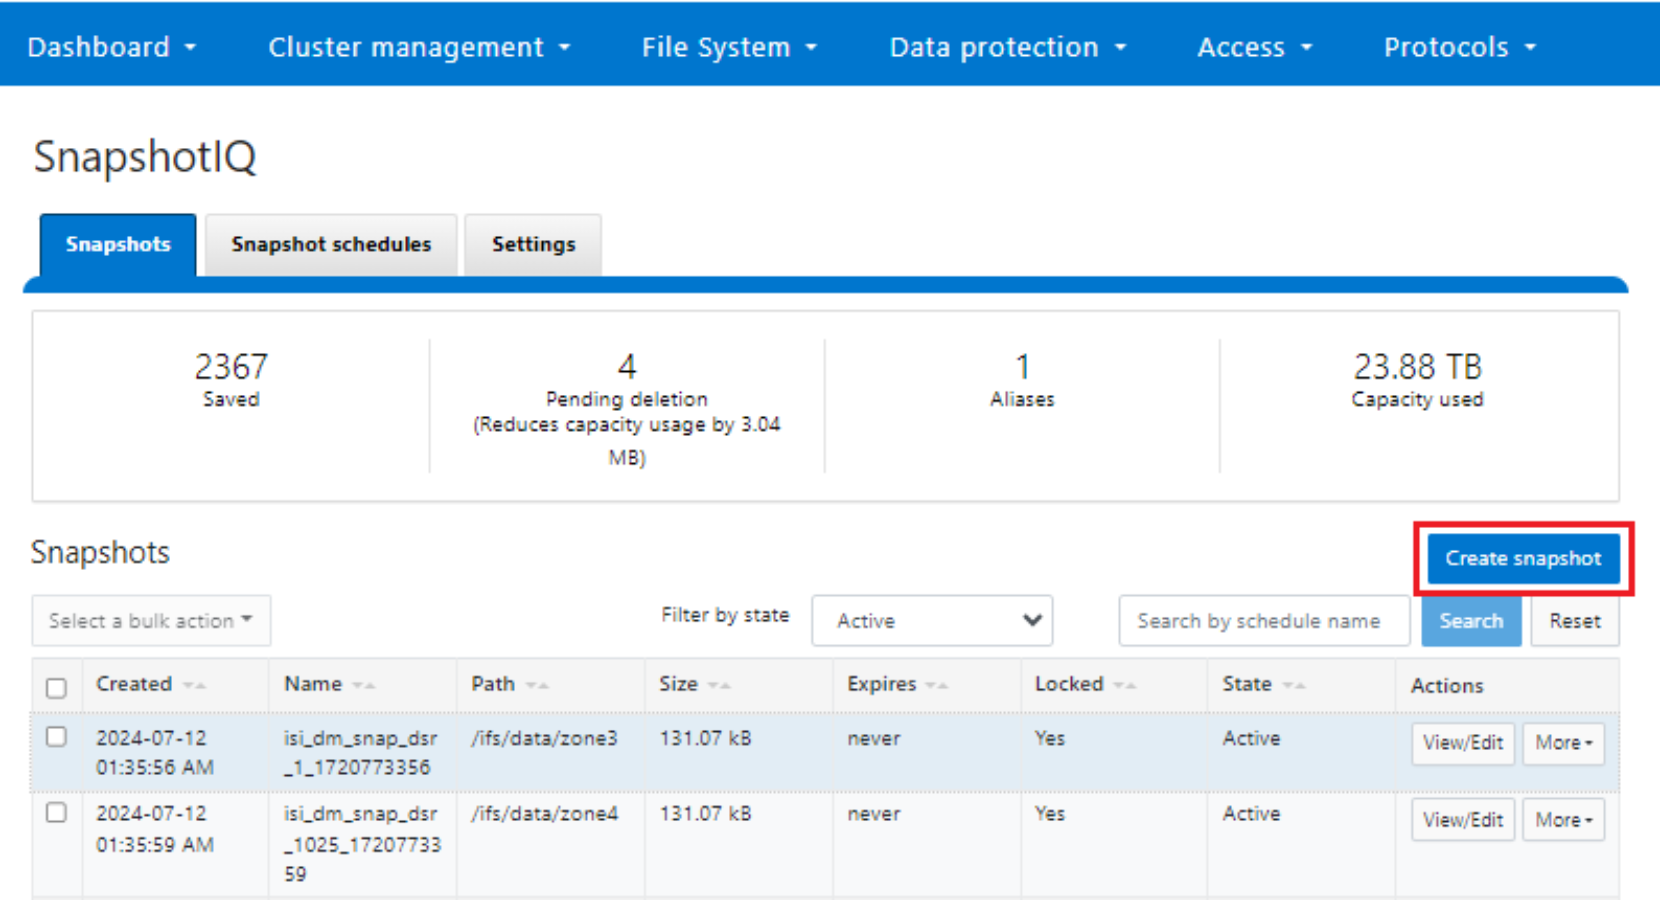
Task: Sort the table by Name column
Action: pyautogui.click(x=329, y=684)
